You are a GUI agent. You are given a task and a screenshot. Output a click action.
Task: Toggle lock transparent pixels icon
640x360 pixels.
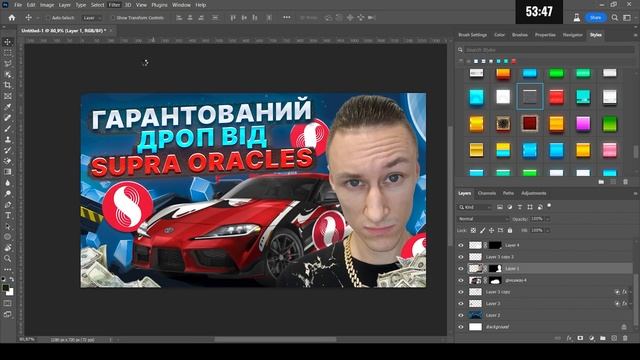pyautogui.click(x=473, y=231)
